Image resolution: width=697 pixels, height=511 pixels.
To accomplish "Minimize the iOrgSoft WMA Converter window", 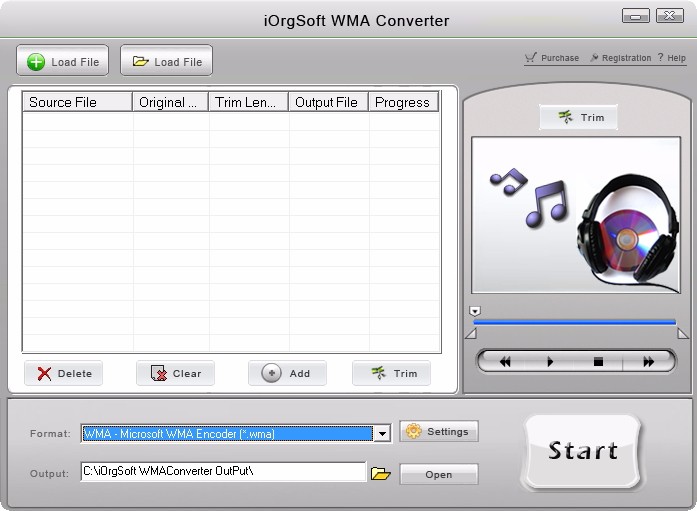I will click(x=635, y=16).
